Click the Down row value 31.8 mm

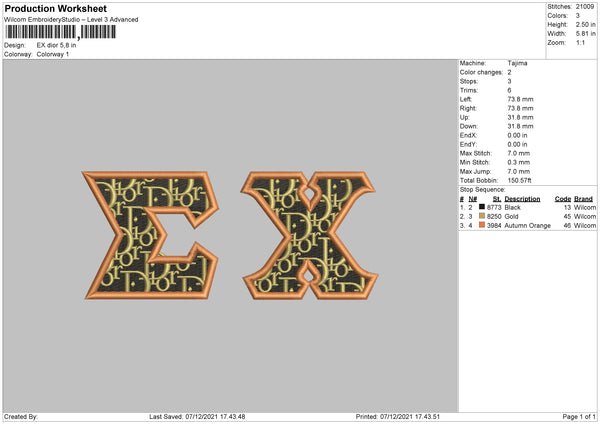[x=520, y=126]
